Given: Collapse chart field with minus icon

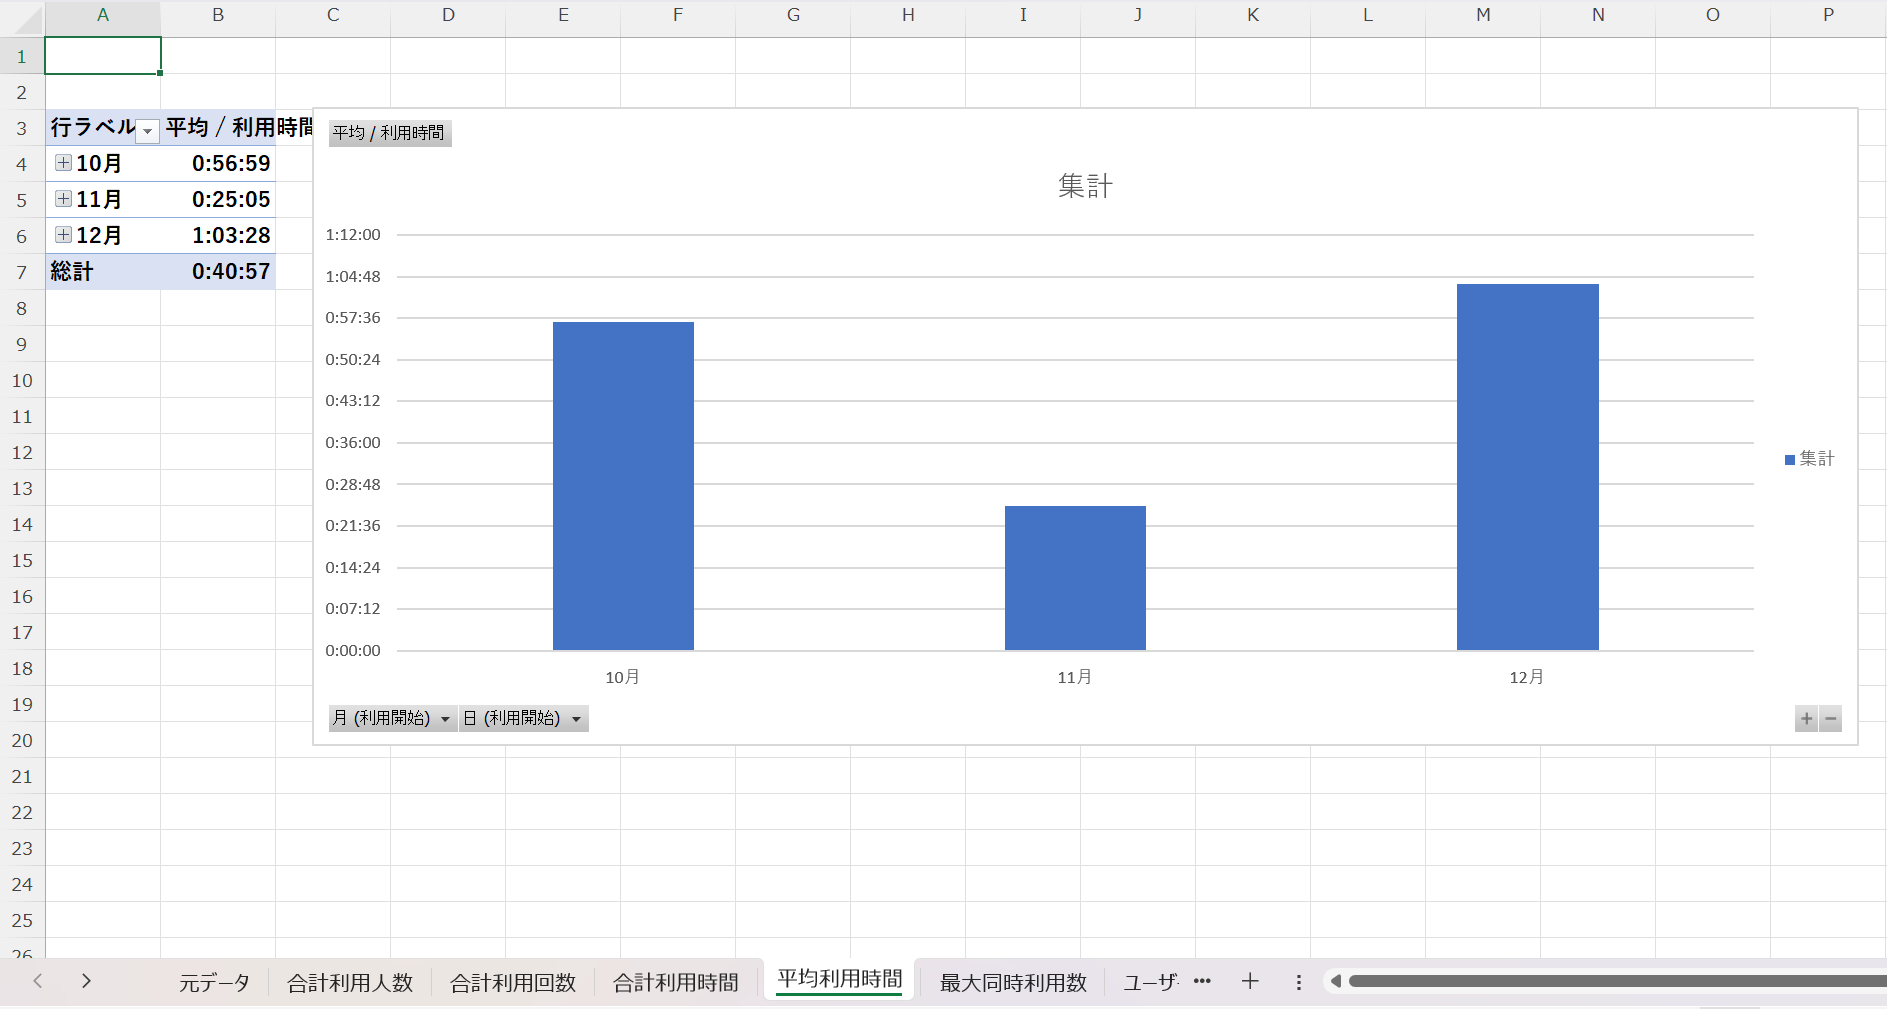Looking at the screenshot, I should pos(1831,719).
